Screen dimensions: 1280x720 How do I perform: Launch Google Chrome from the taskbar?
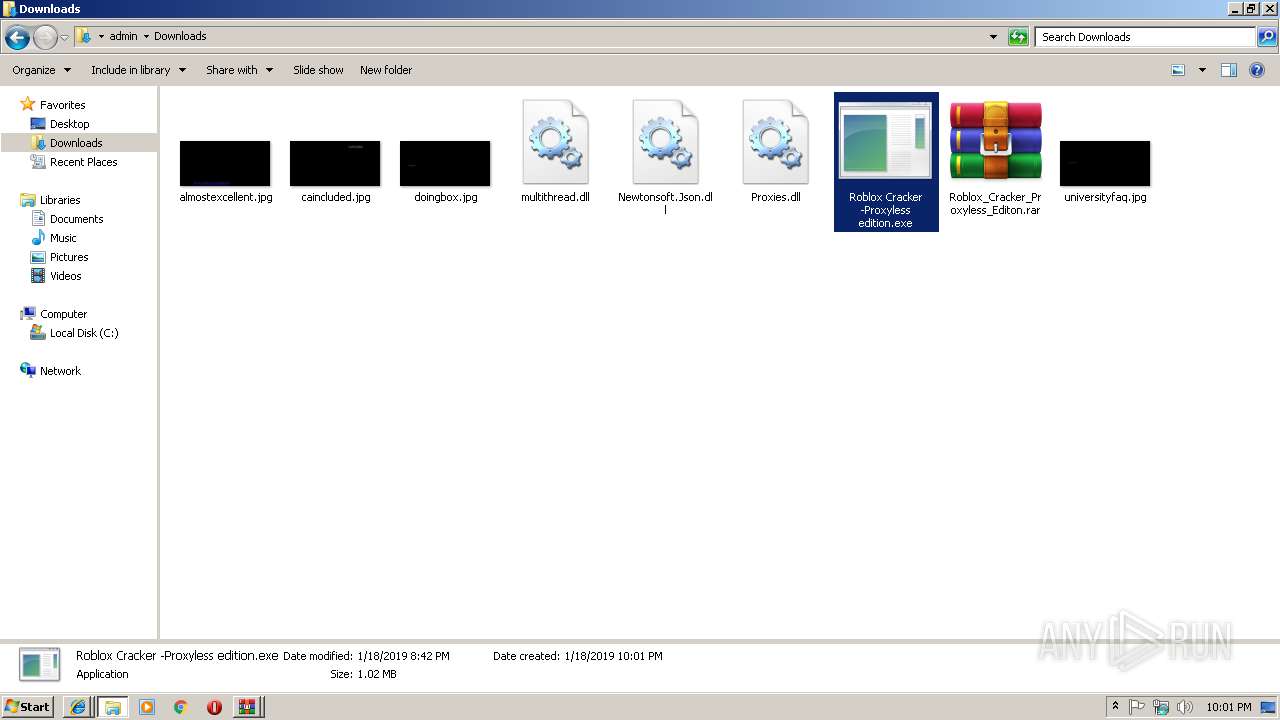point(181,707)
